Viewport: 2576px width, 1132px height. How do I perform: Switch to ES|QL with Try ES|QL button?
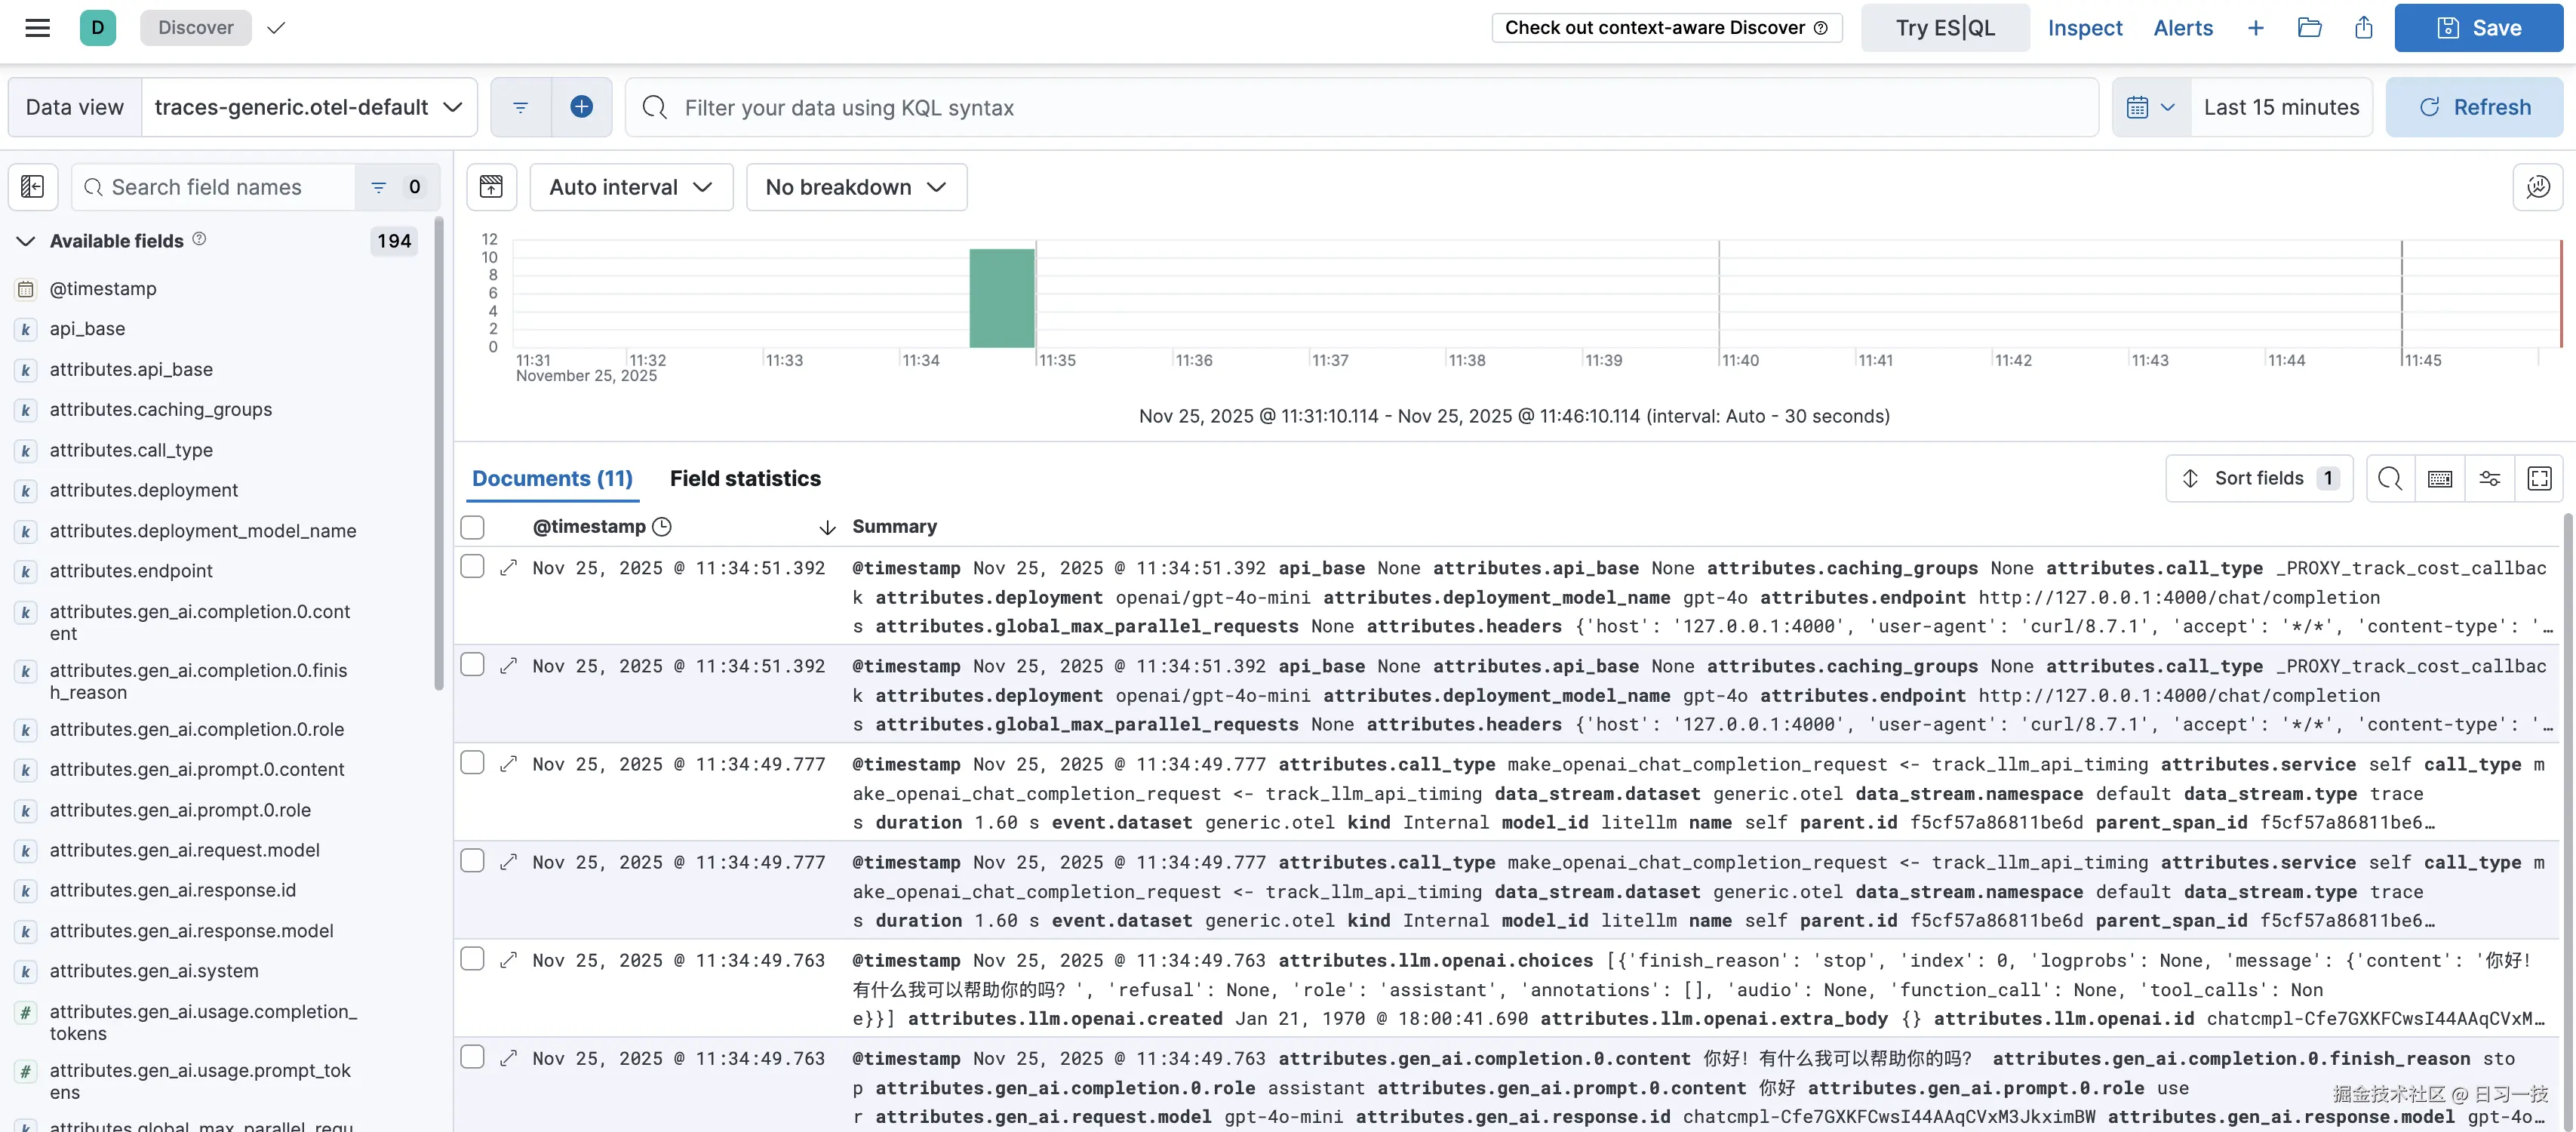[1943, 27]
